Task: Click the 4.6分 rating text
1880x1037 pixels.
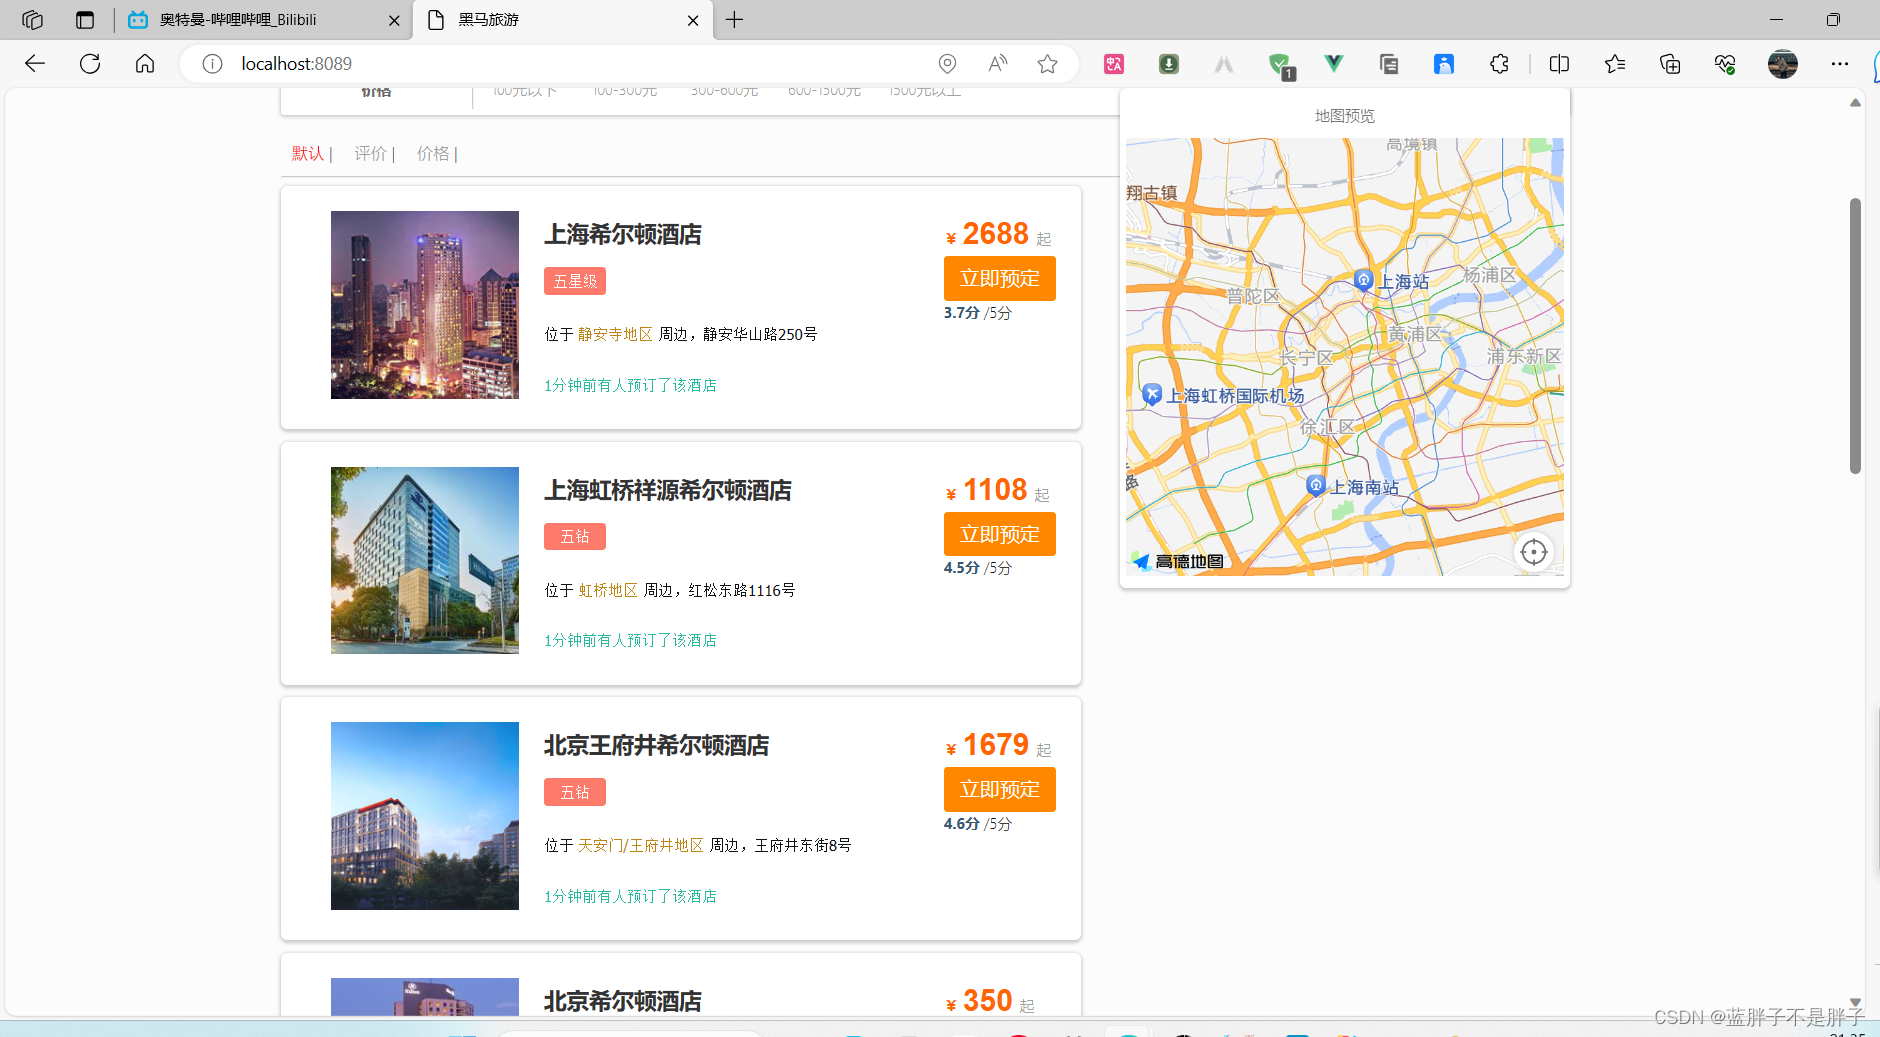Action: pyautogui.click(x=962, y=824)
